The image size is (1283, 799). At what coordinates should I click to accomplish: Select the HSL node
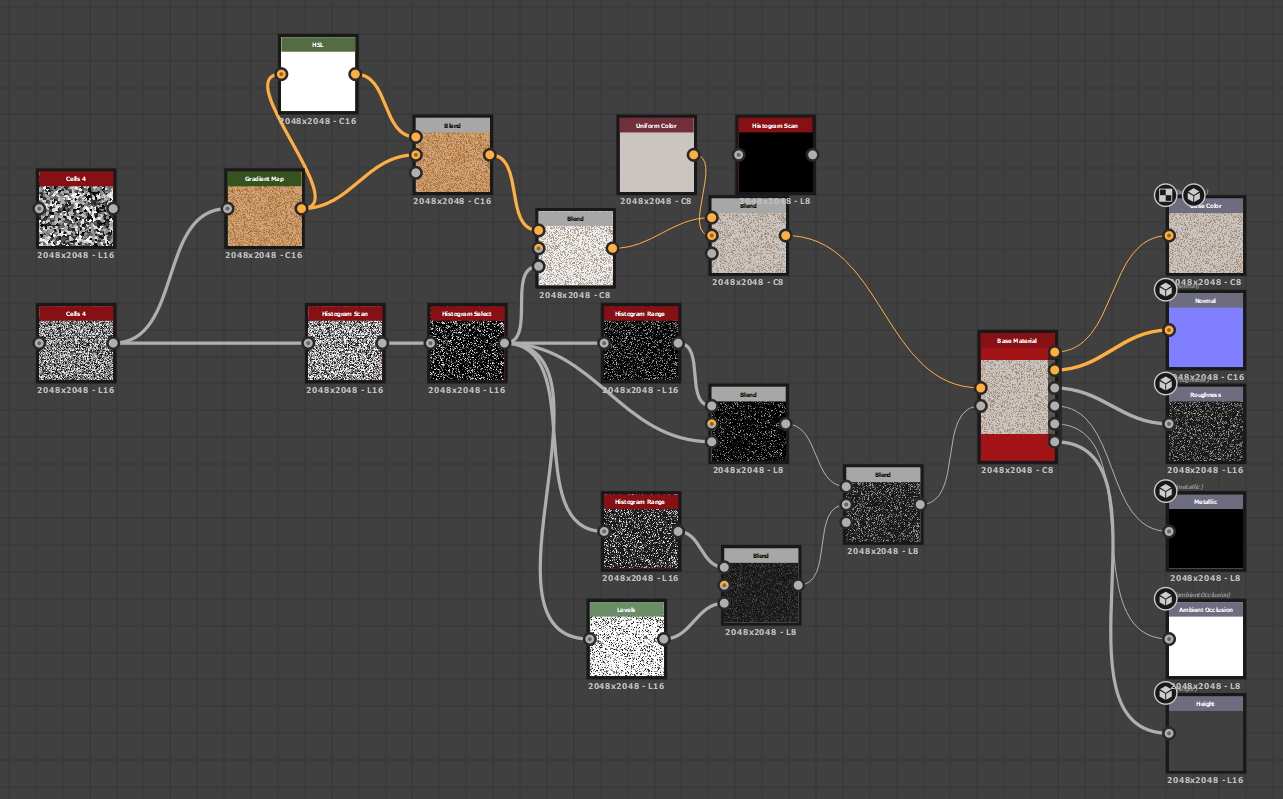tap(318, 75)
